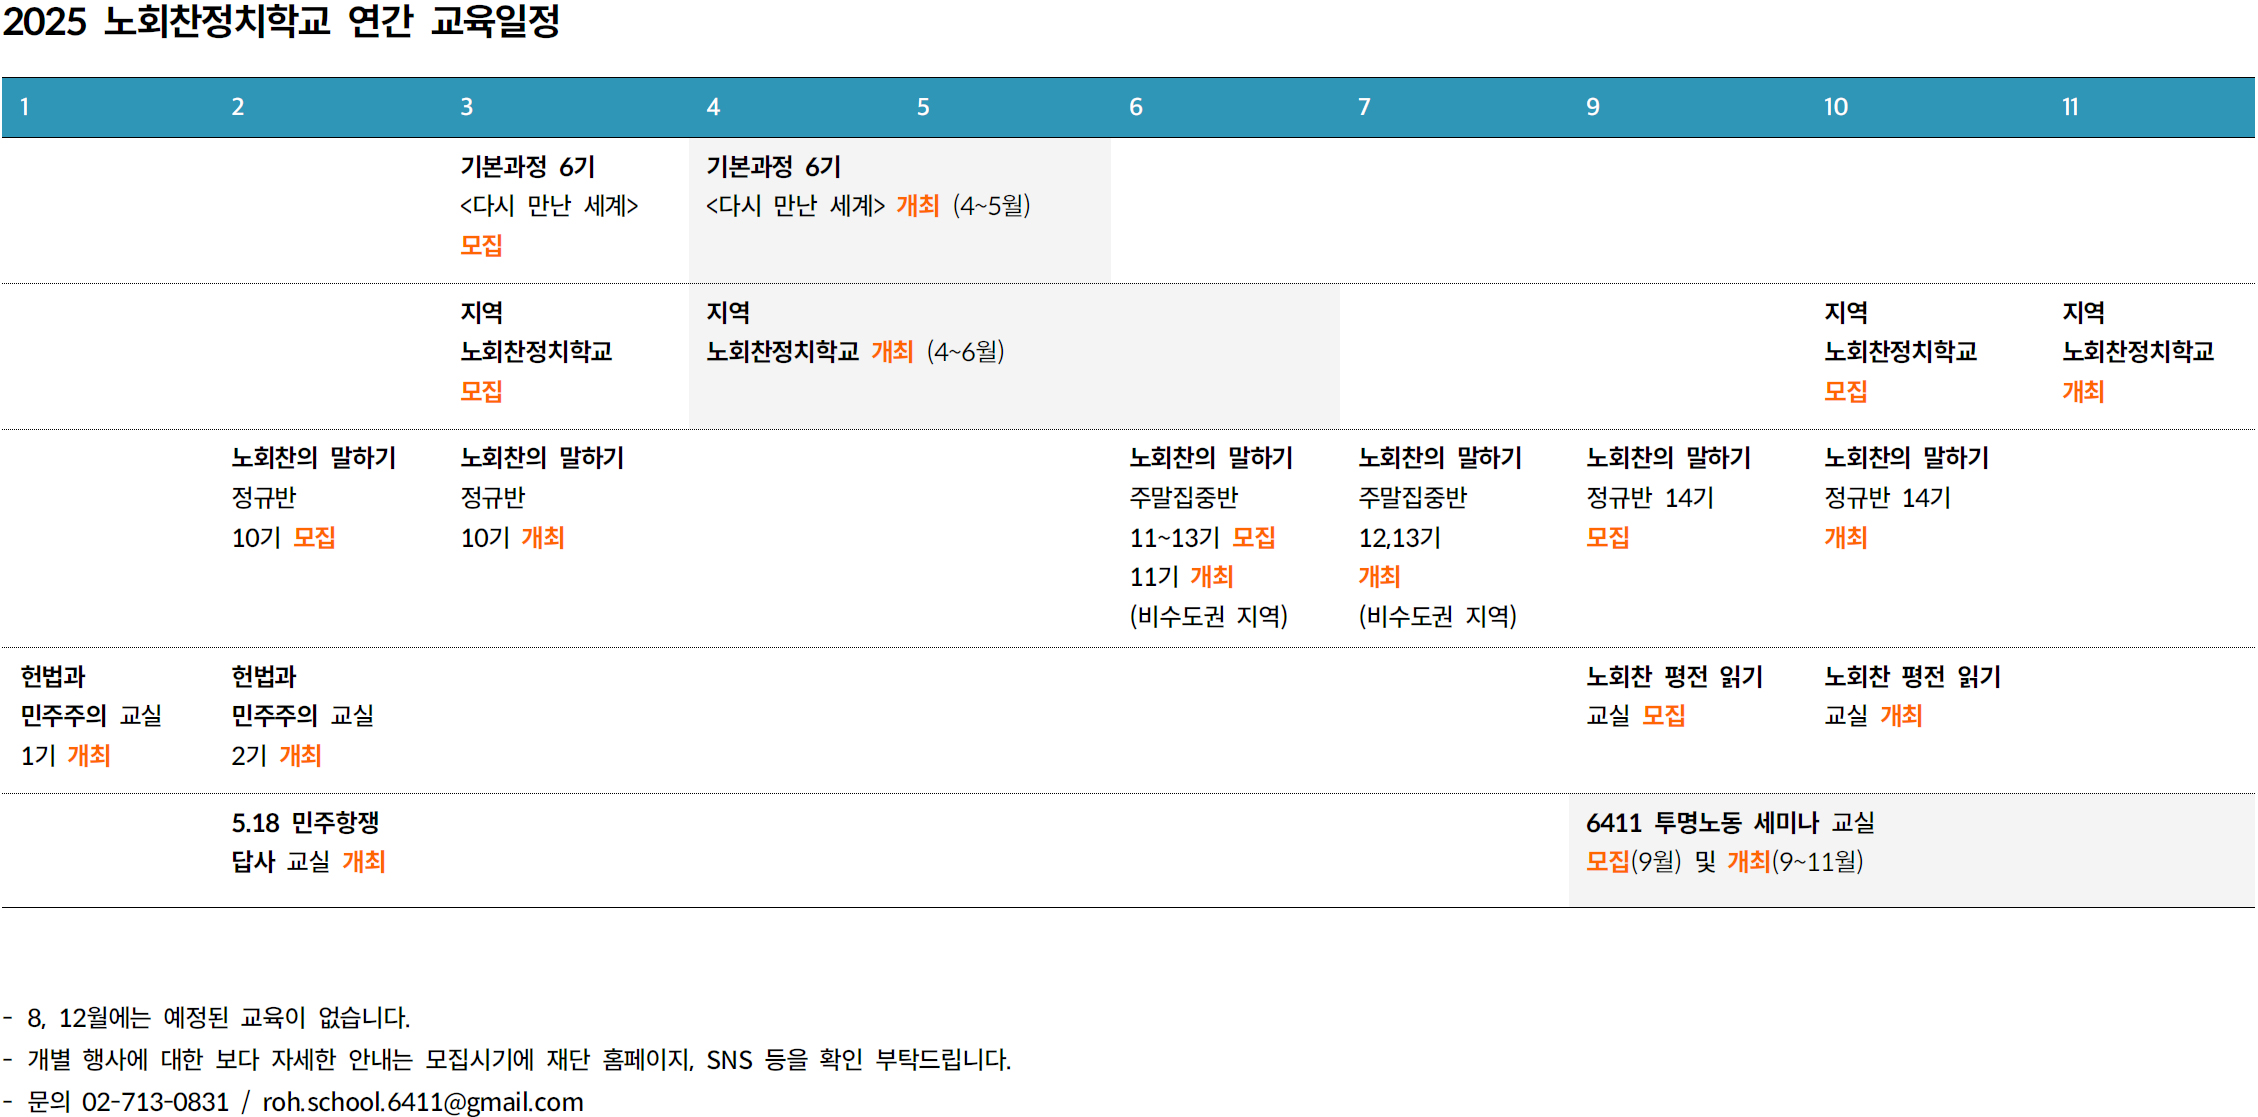The height and width of the screenshot is (1117, 2258).
Task: Click 모집 next to 정규반 10기
Action: point(314,538)
